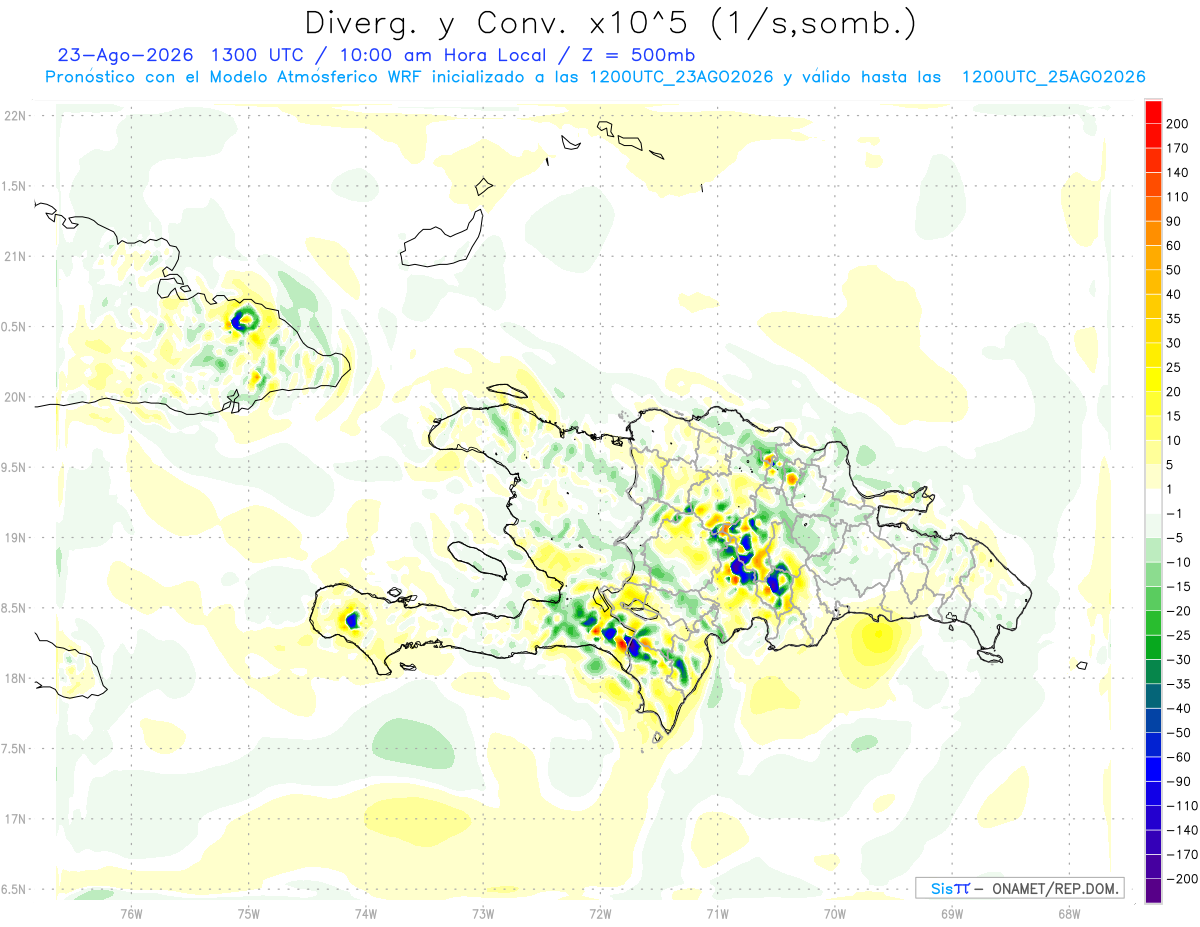Click the -50 color scale value
This screenshot has height=927, width=1200.
[x=1177, y=732]
